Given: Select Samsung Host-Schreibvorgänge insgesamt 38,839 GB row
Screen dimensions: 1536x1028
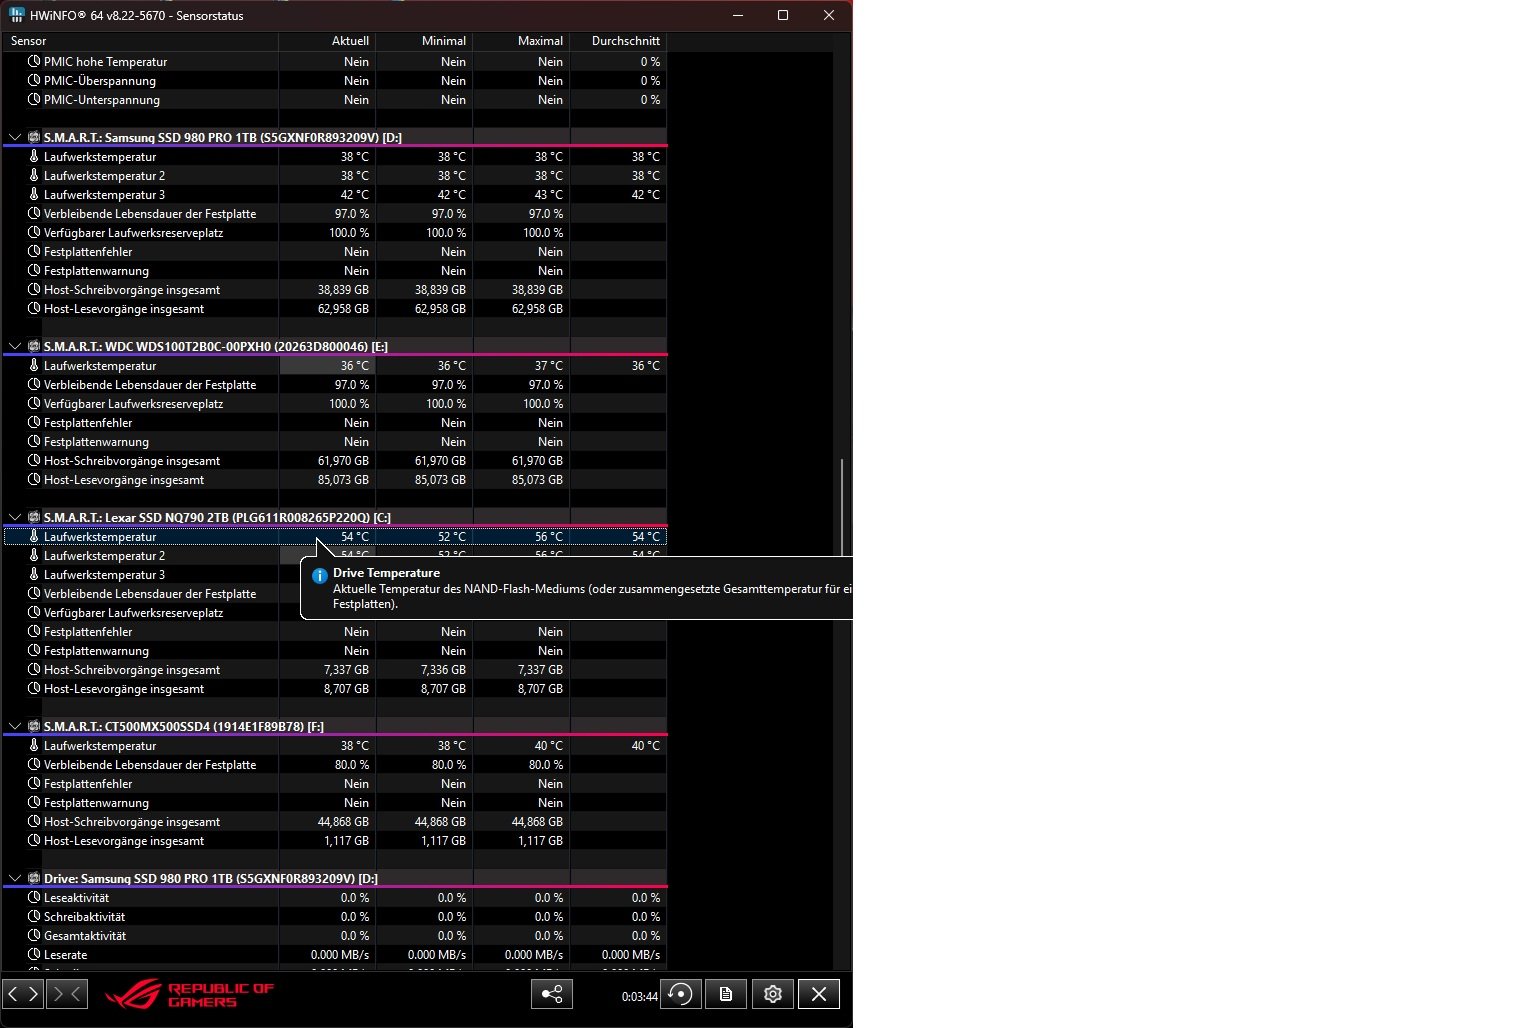Looking at the screenshot, I should click(x=335, y=289).
